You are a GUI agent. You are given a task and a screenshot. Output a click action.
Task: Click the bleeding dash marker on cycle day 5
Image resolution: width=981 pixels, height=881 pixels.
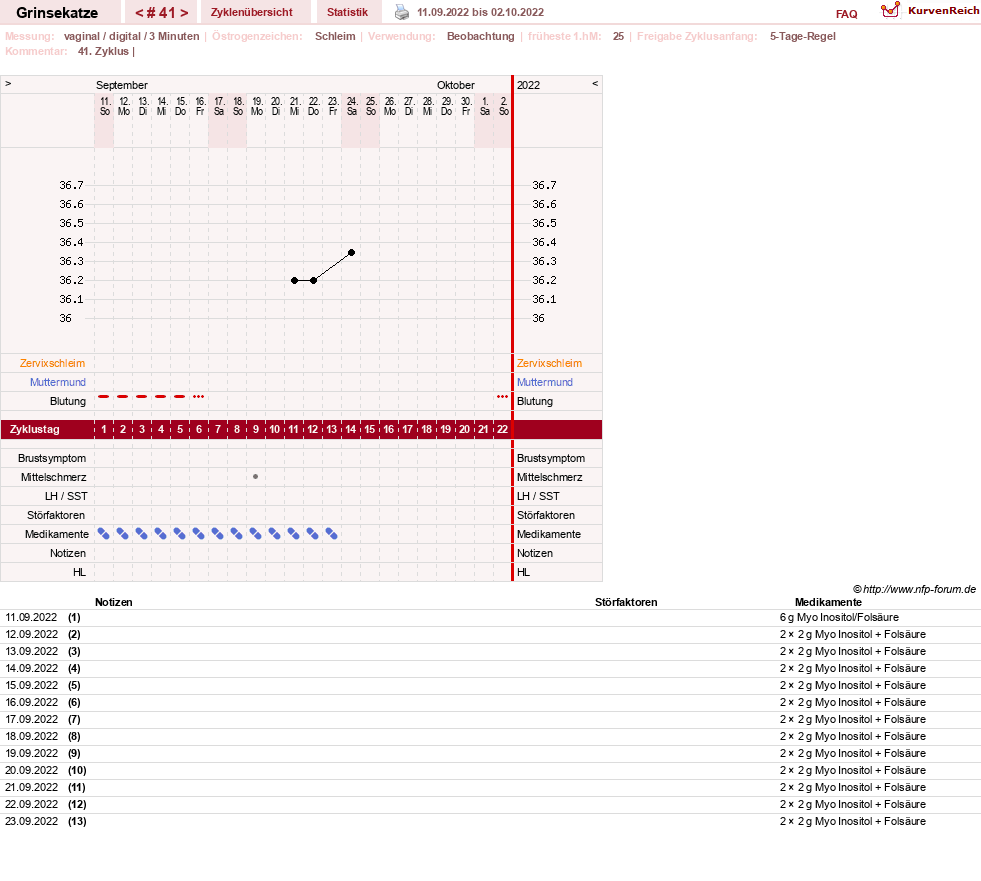[x=180, y=397]
